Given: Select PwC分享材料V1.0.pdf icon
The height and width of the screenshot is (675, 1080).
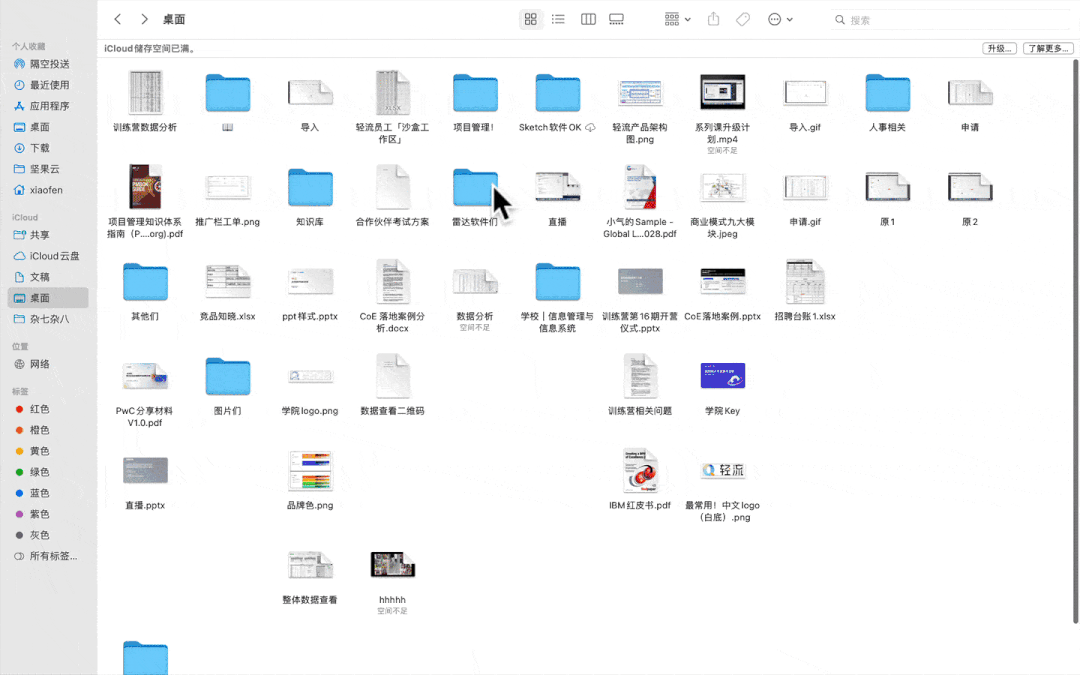Looking at the screenshot, I should click(x=145, y=376).
